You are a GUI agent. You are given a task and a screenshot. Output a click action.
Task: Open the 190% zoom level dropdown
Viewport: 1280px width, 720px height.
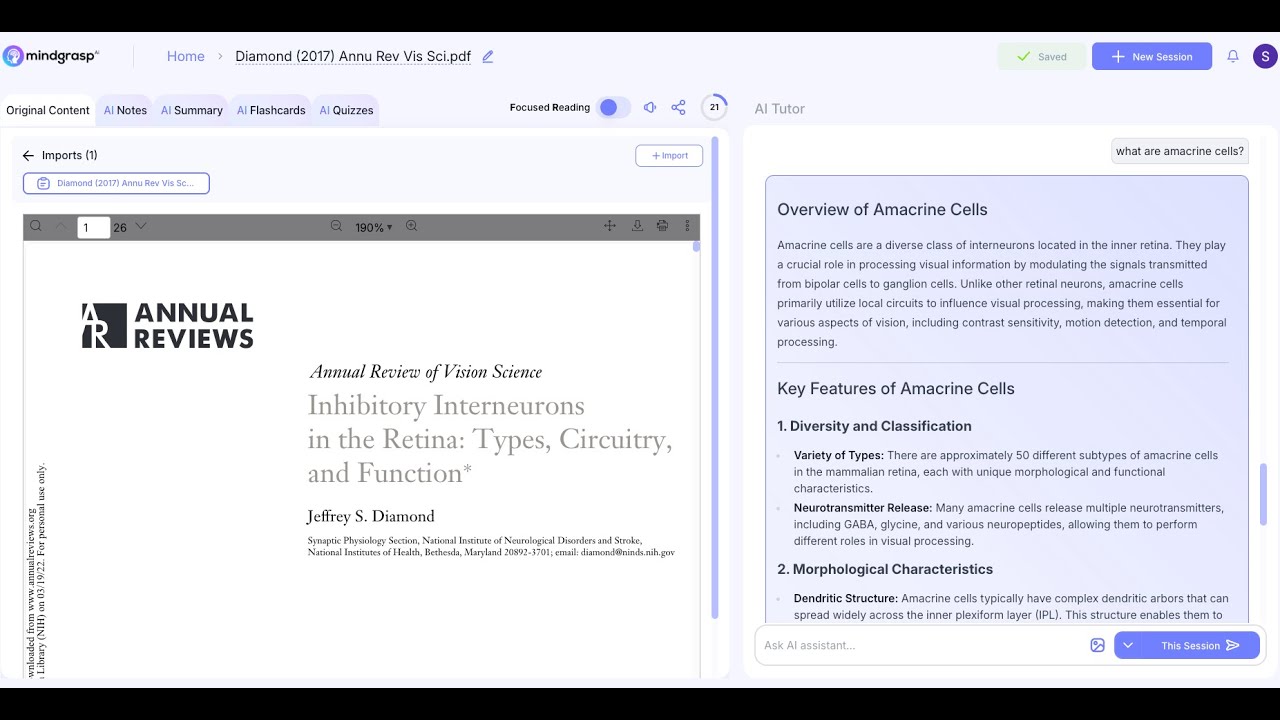point(373,228)
